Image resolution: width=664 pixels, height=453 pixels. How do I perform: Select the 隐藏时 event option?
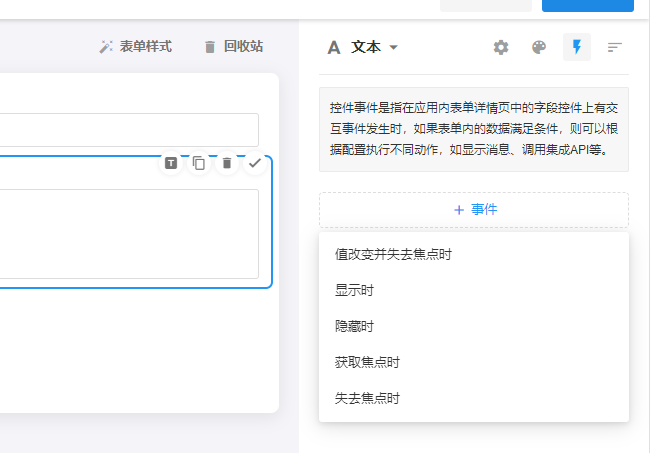(x=354, y=326)
